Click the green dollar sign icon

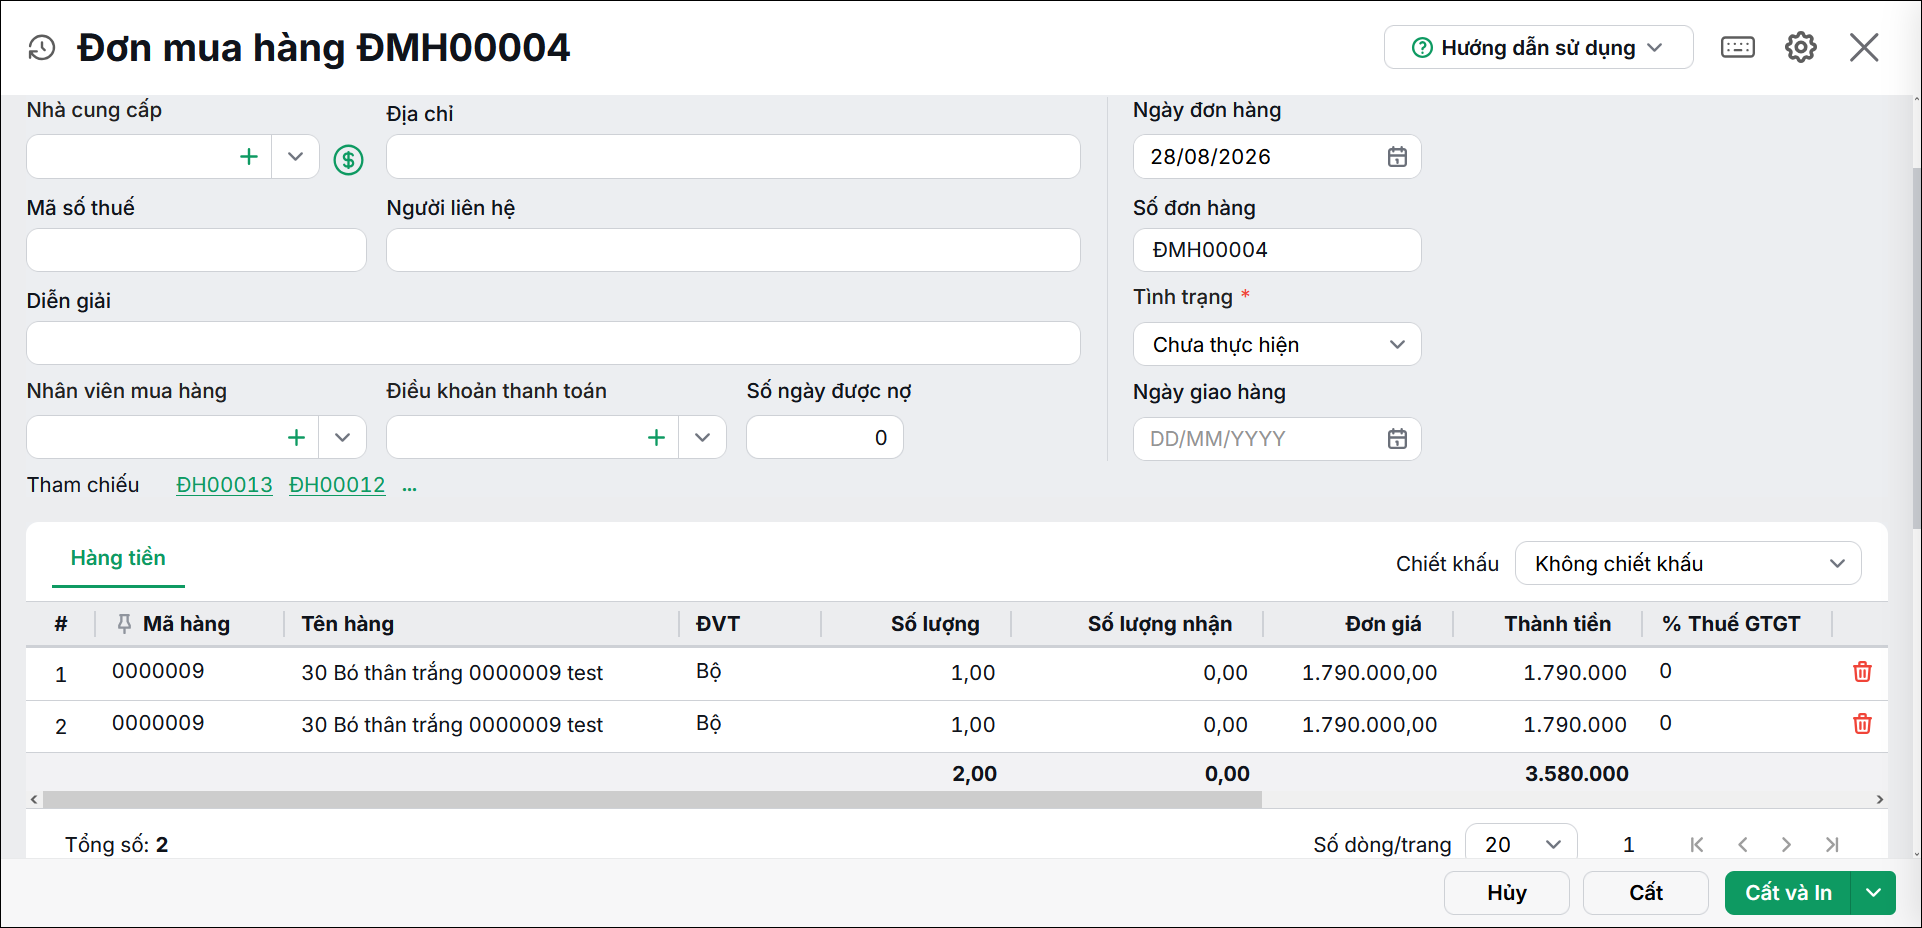click(x=348, y=159)
